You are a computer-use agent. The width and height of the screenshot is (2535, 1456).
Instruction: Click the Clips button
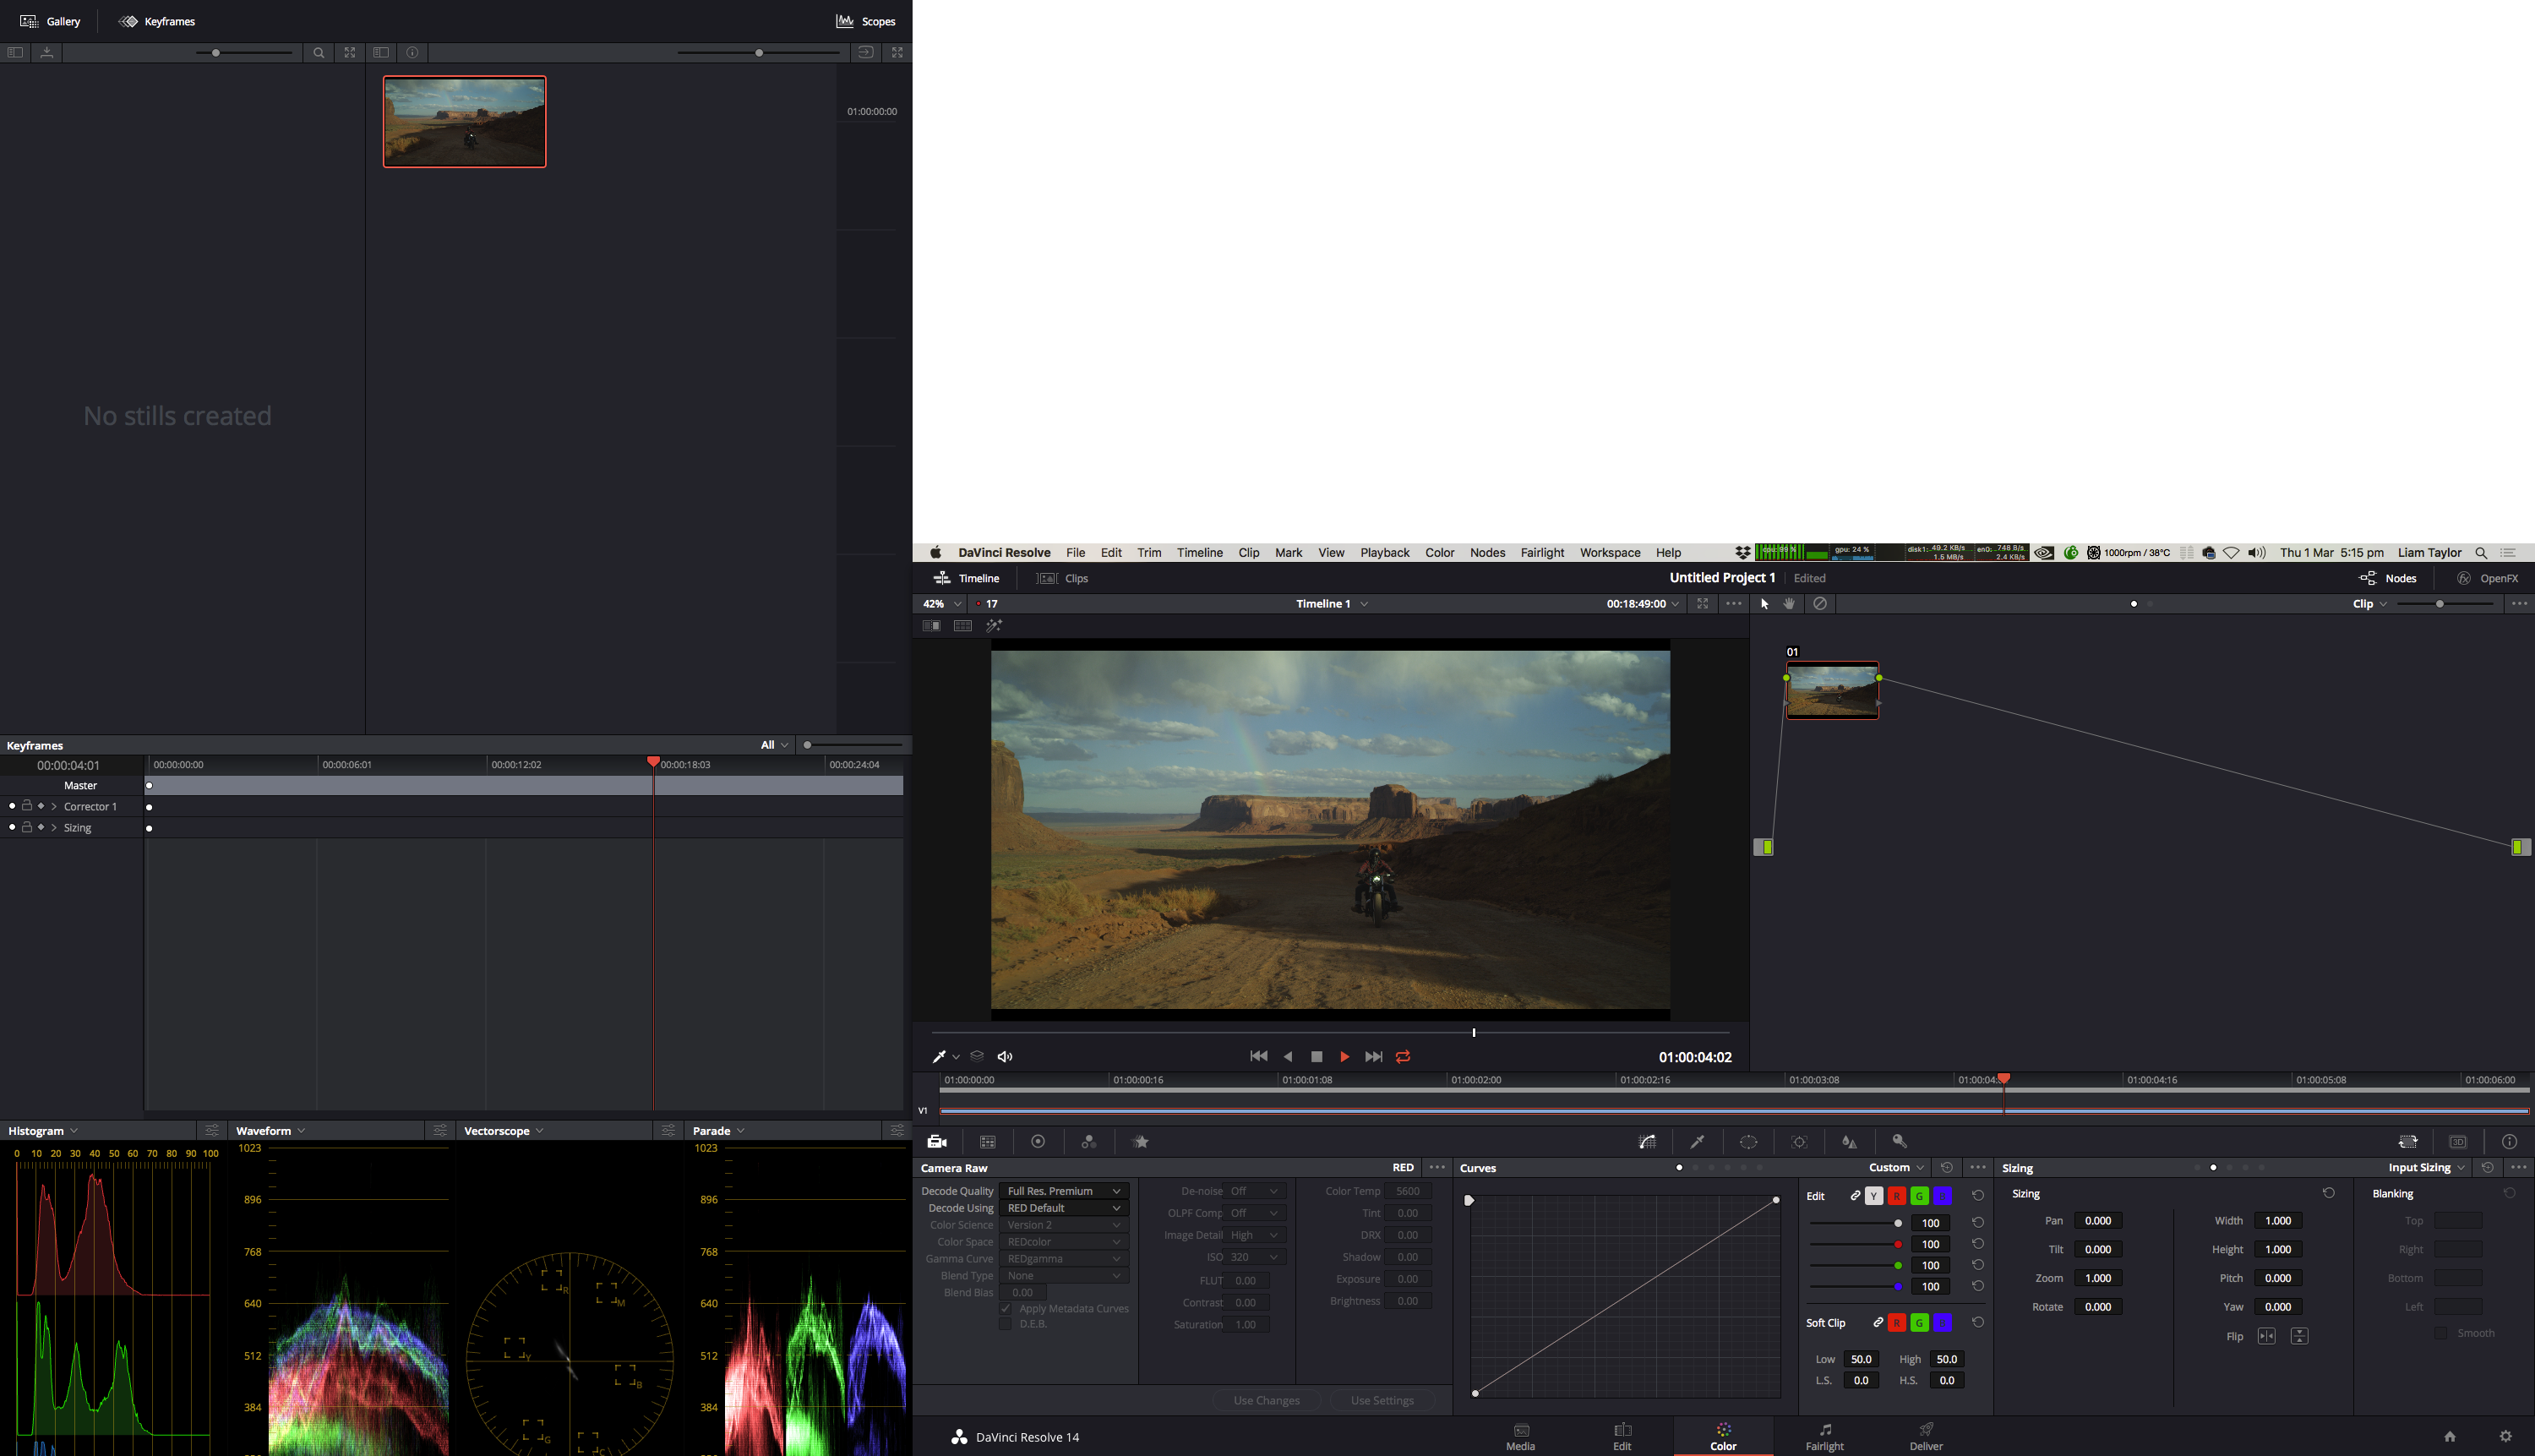click(x=1063, y=578)
